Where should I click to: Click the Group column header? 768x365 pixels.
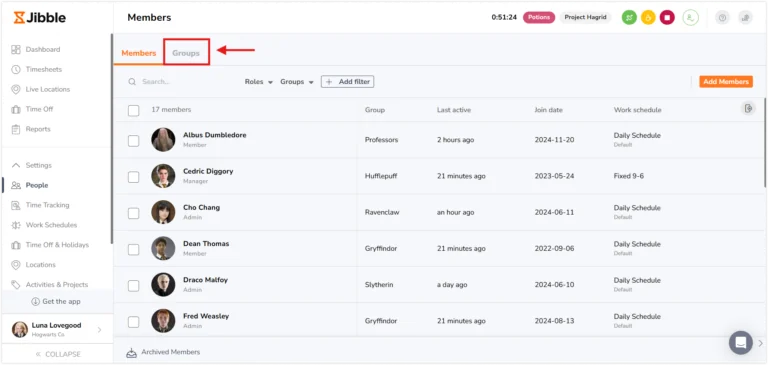pyautogui.click(x=375, y=110)
